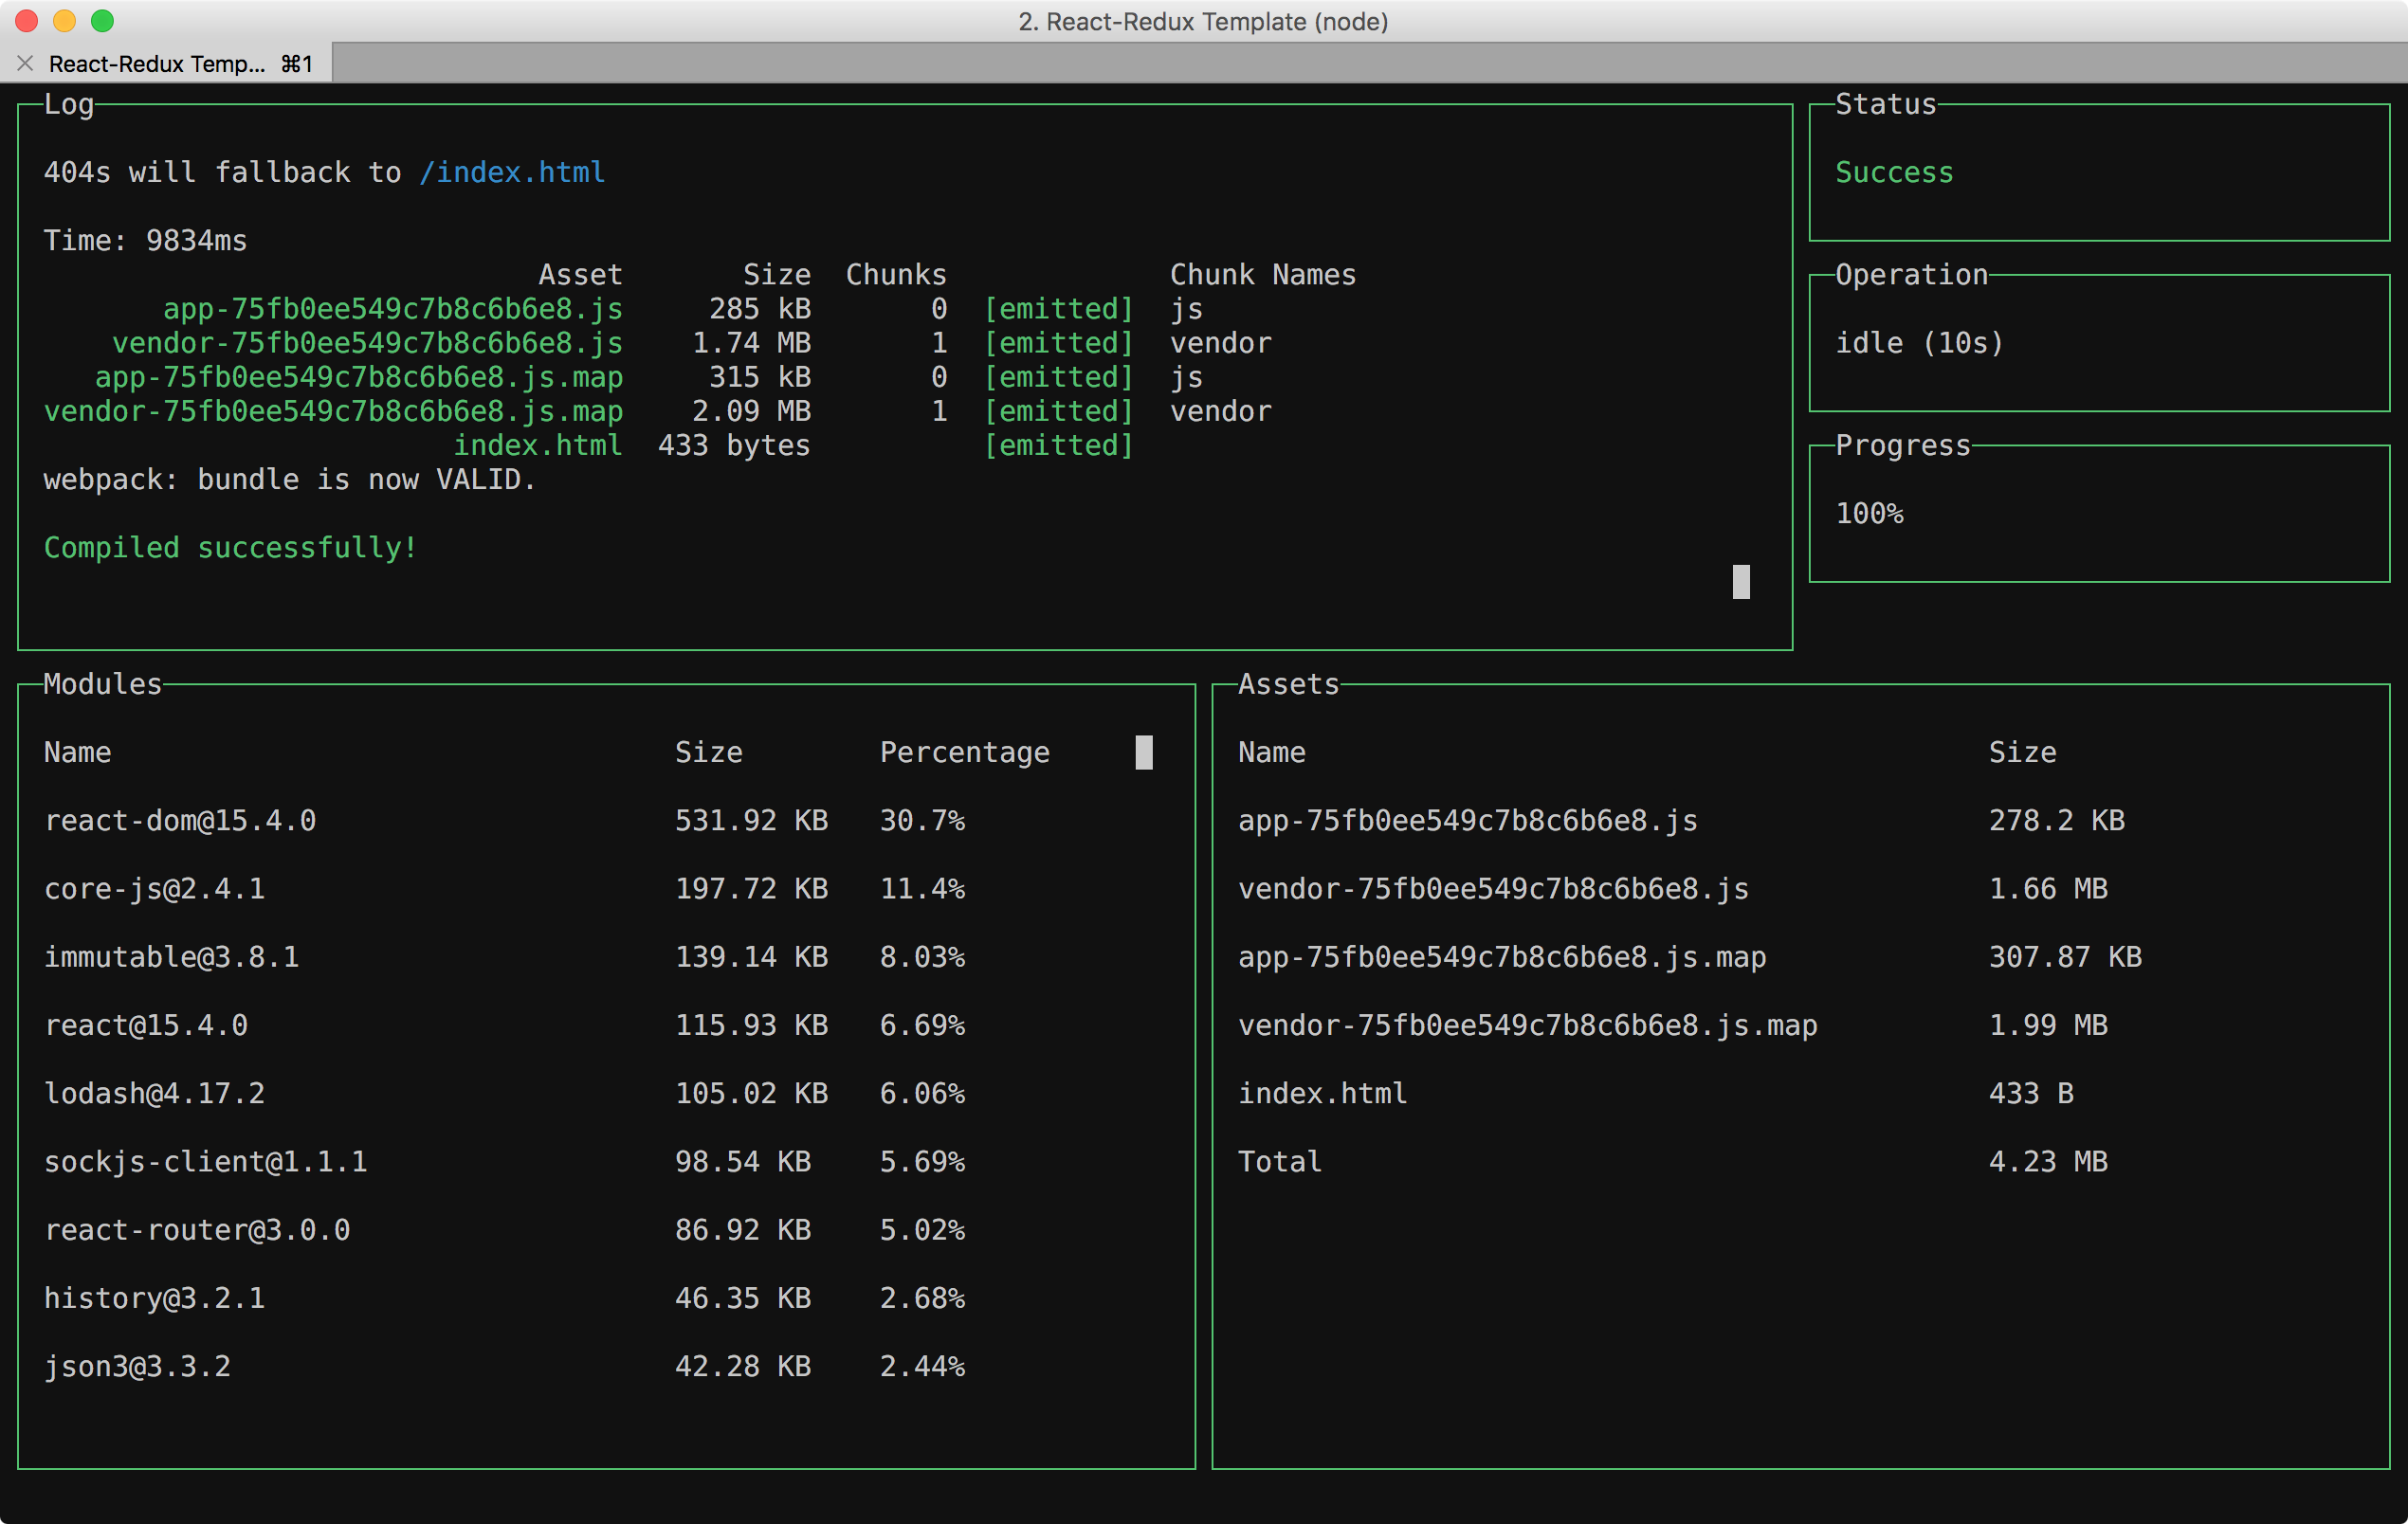Click the Log panel scrollbar thumb
The width and height of the screenshot is (2408, 1524).
coord(1740,581)
